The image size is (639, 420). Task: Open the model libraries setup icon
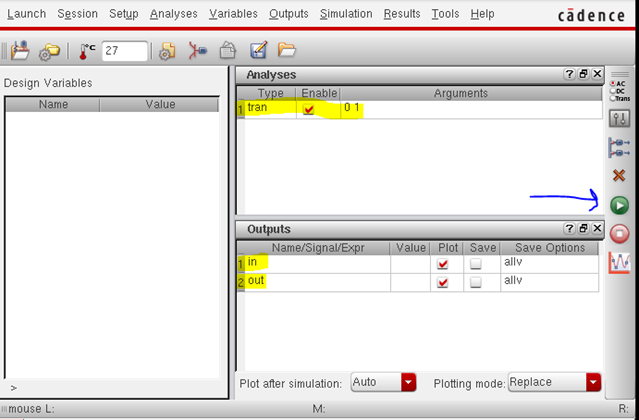point(167,51)
